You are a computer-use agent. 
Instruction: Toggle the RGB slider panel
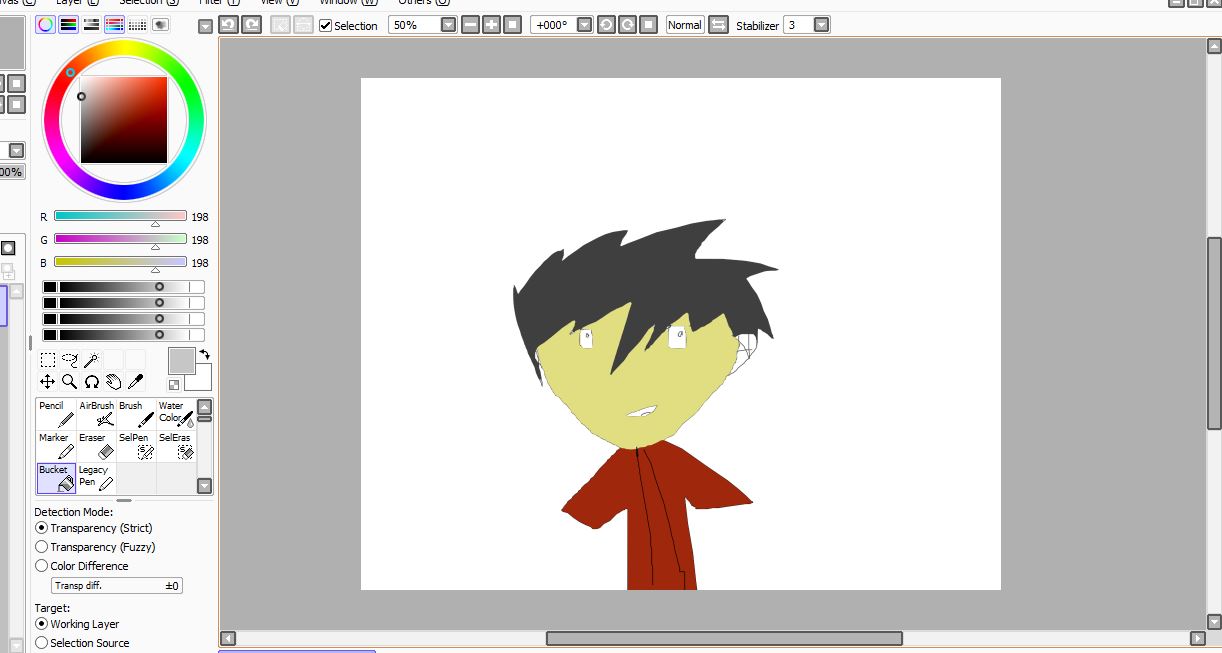pyautogui.click(x=69, y=25)
